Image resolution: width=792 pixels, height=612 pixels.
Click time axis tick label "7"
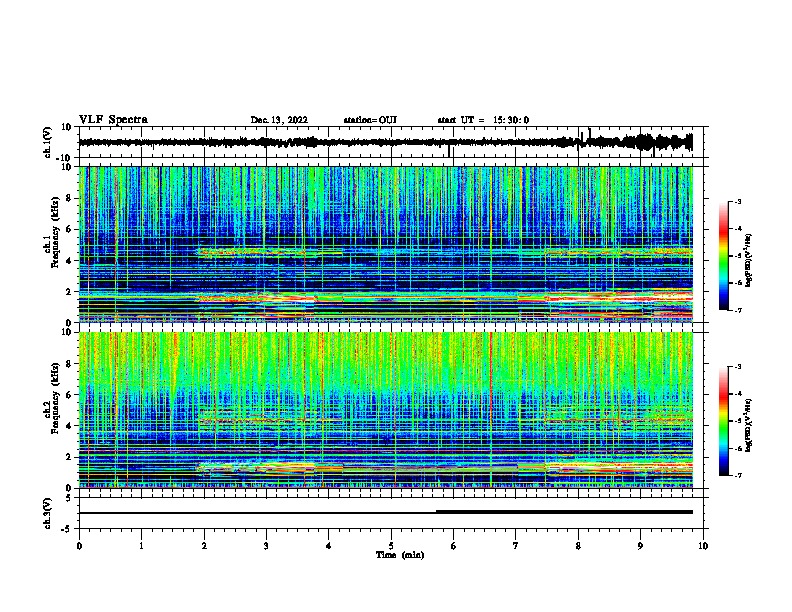[516, 546]
